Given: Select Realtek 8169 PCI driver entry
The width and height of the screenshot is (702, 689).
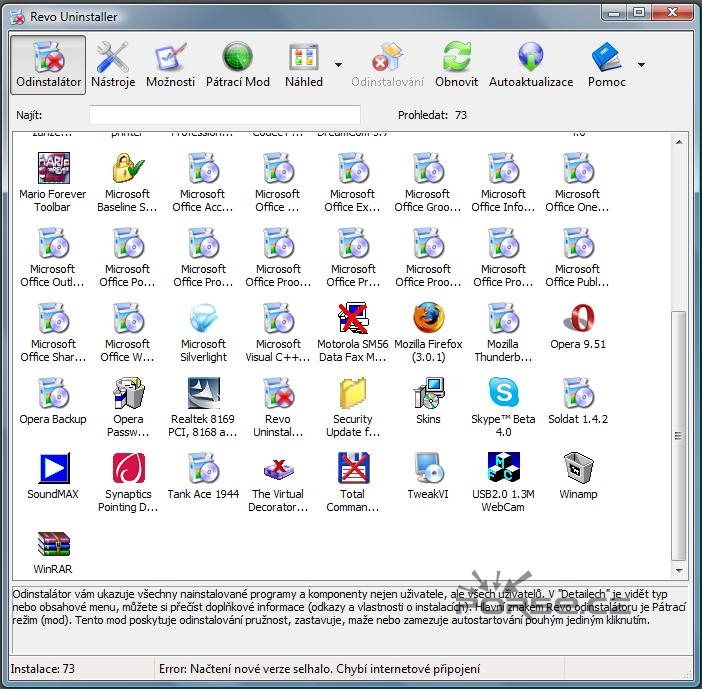Looking at the screenshot, I should coord(203,407).
